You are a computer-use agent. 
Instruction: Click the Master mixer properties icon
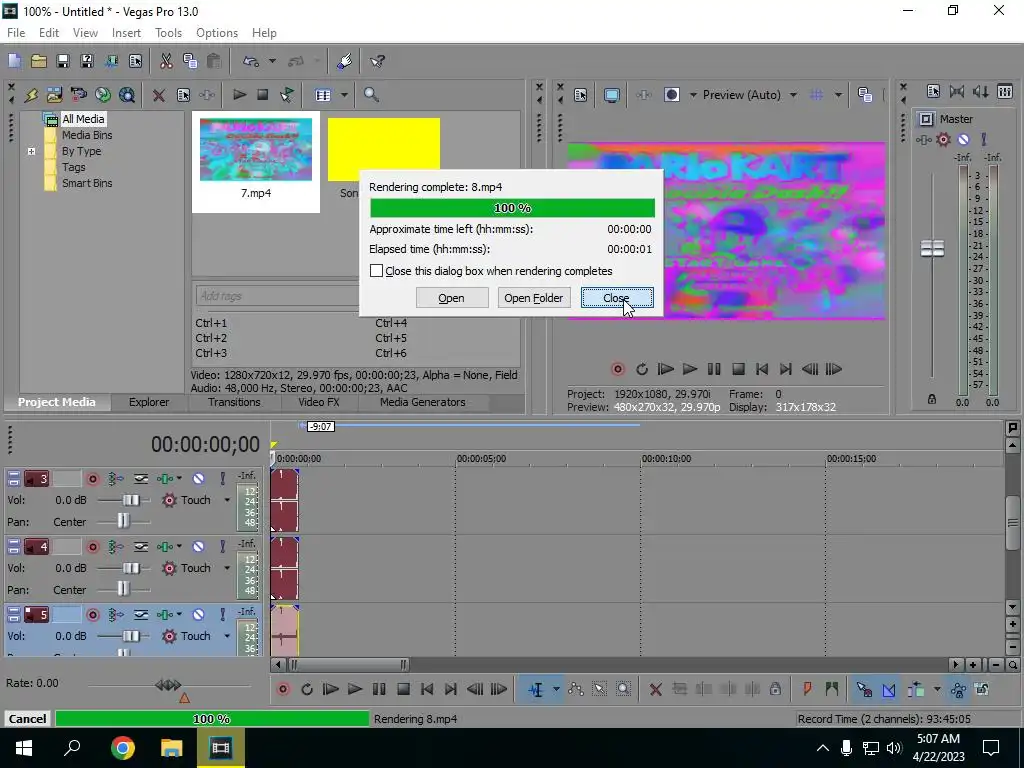click(x=933, y=91)
